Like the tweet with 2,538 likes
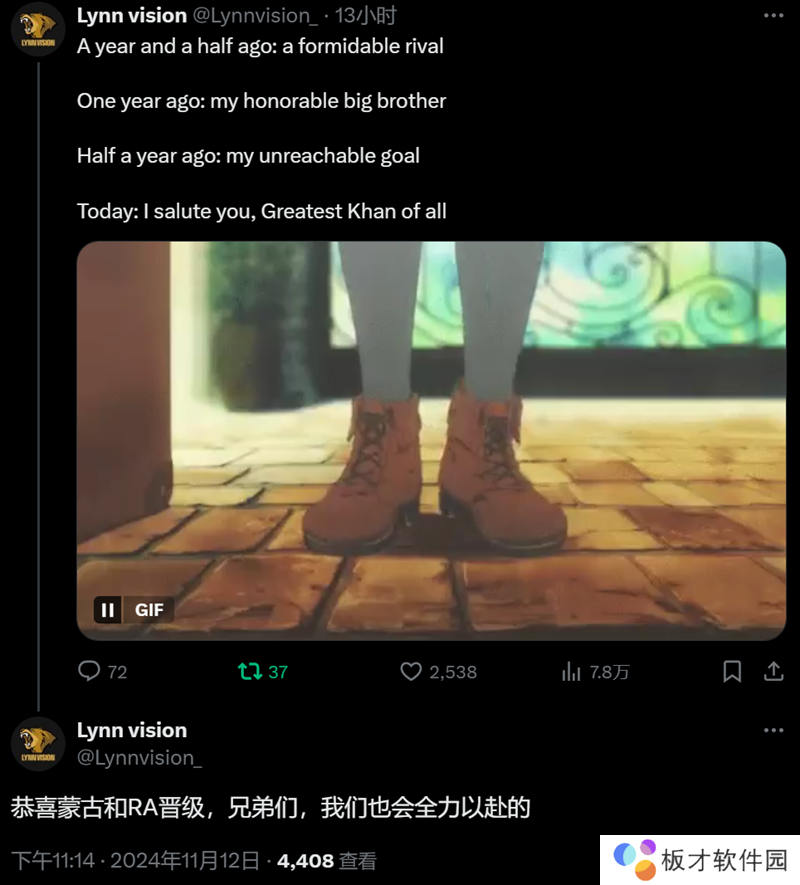 (x=438, y=672)
